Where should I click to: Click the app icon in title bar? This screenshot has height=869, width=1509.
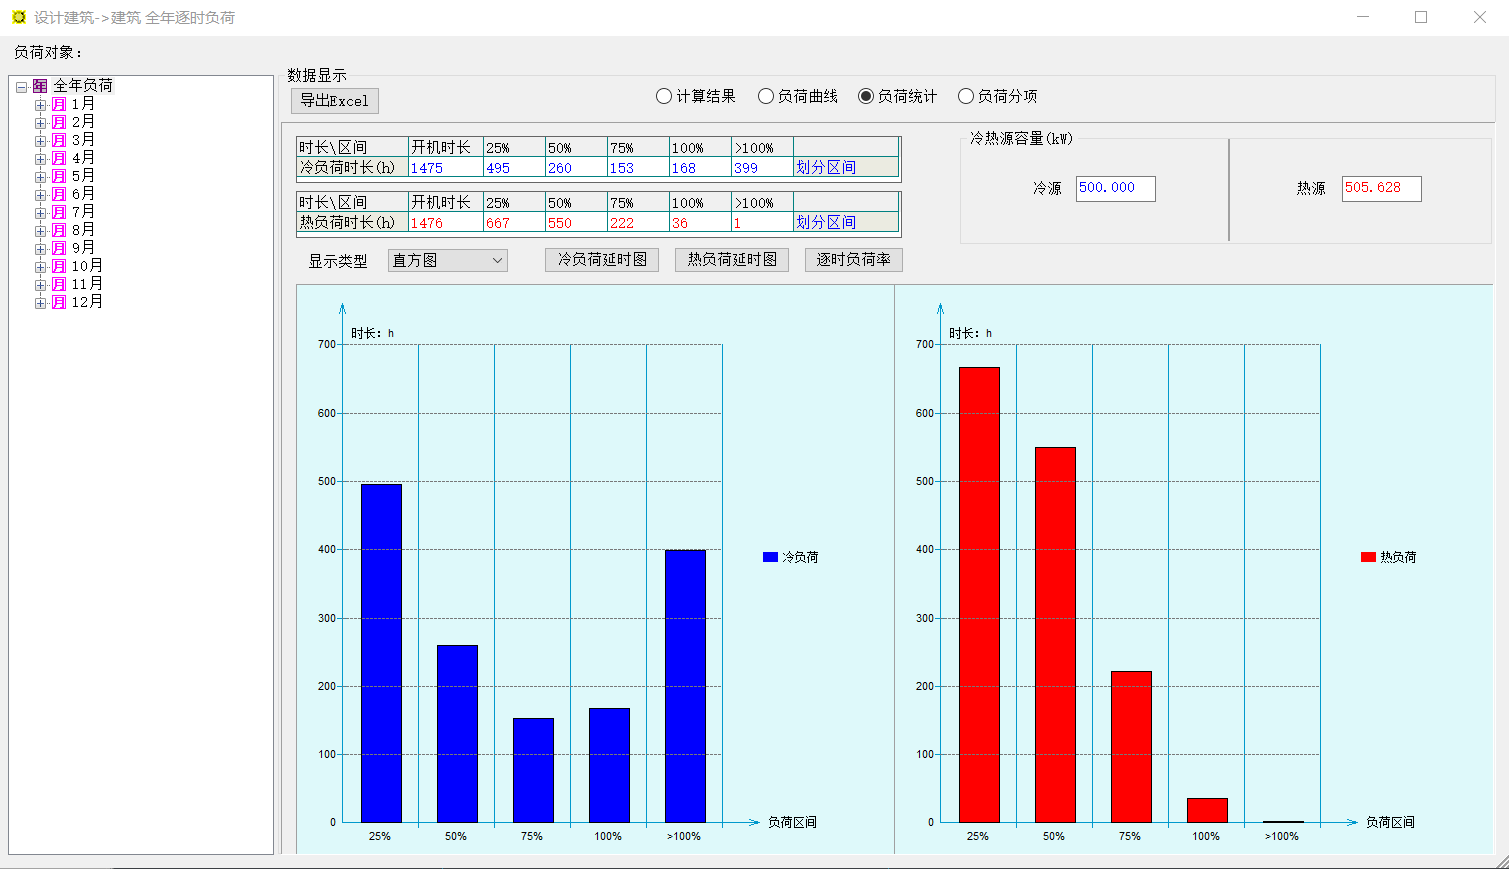[18, 17]
